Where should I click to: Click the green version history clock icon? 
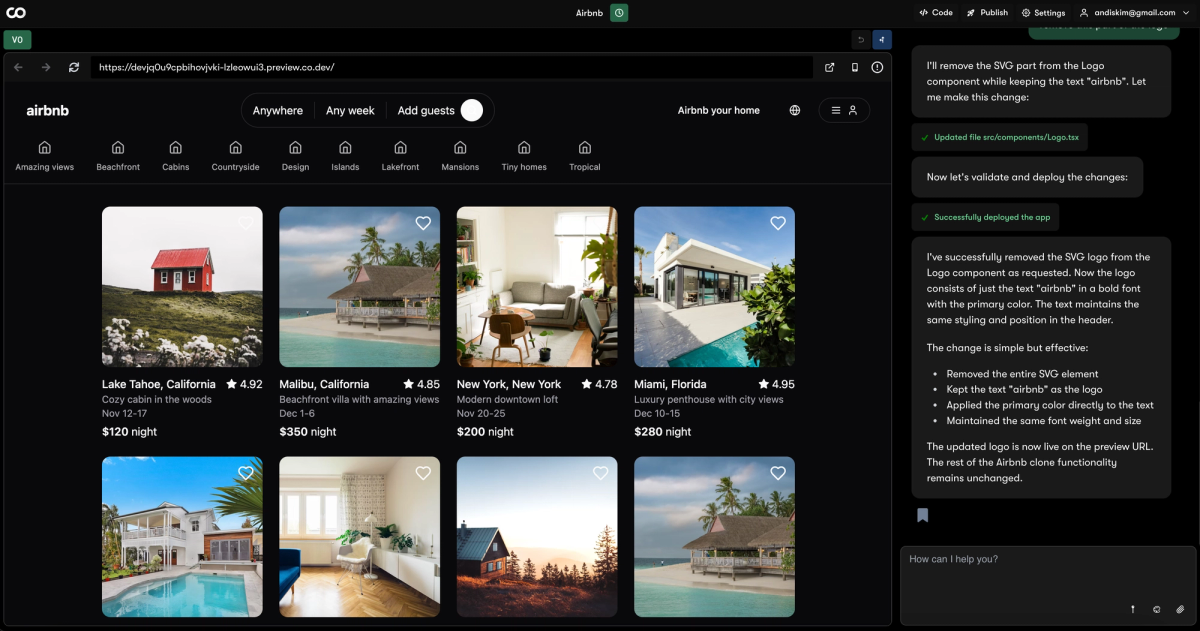pyautogui.click(x=619, y=13)
